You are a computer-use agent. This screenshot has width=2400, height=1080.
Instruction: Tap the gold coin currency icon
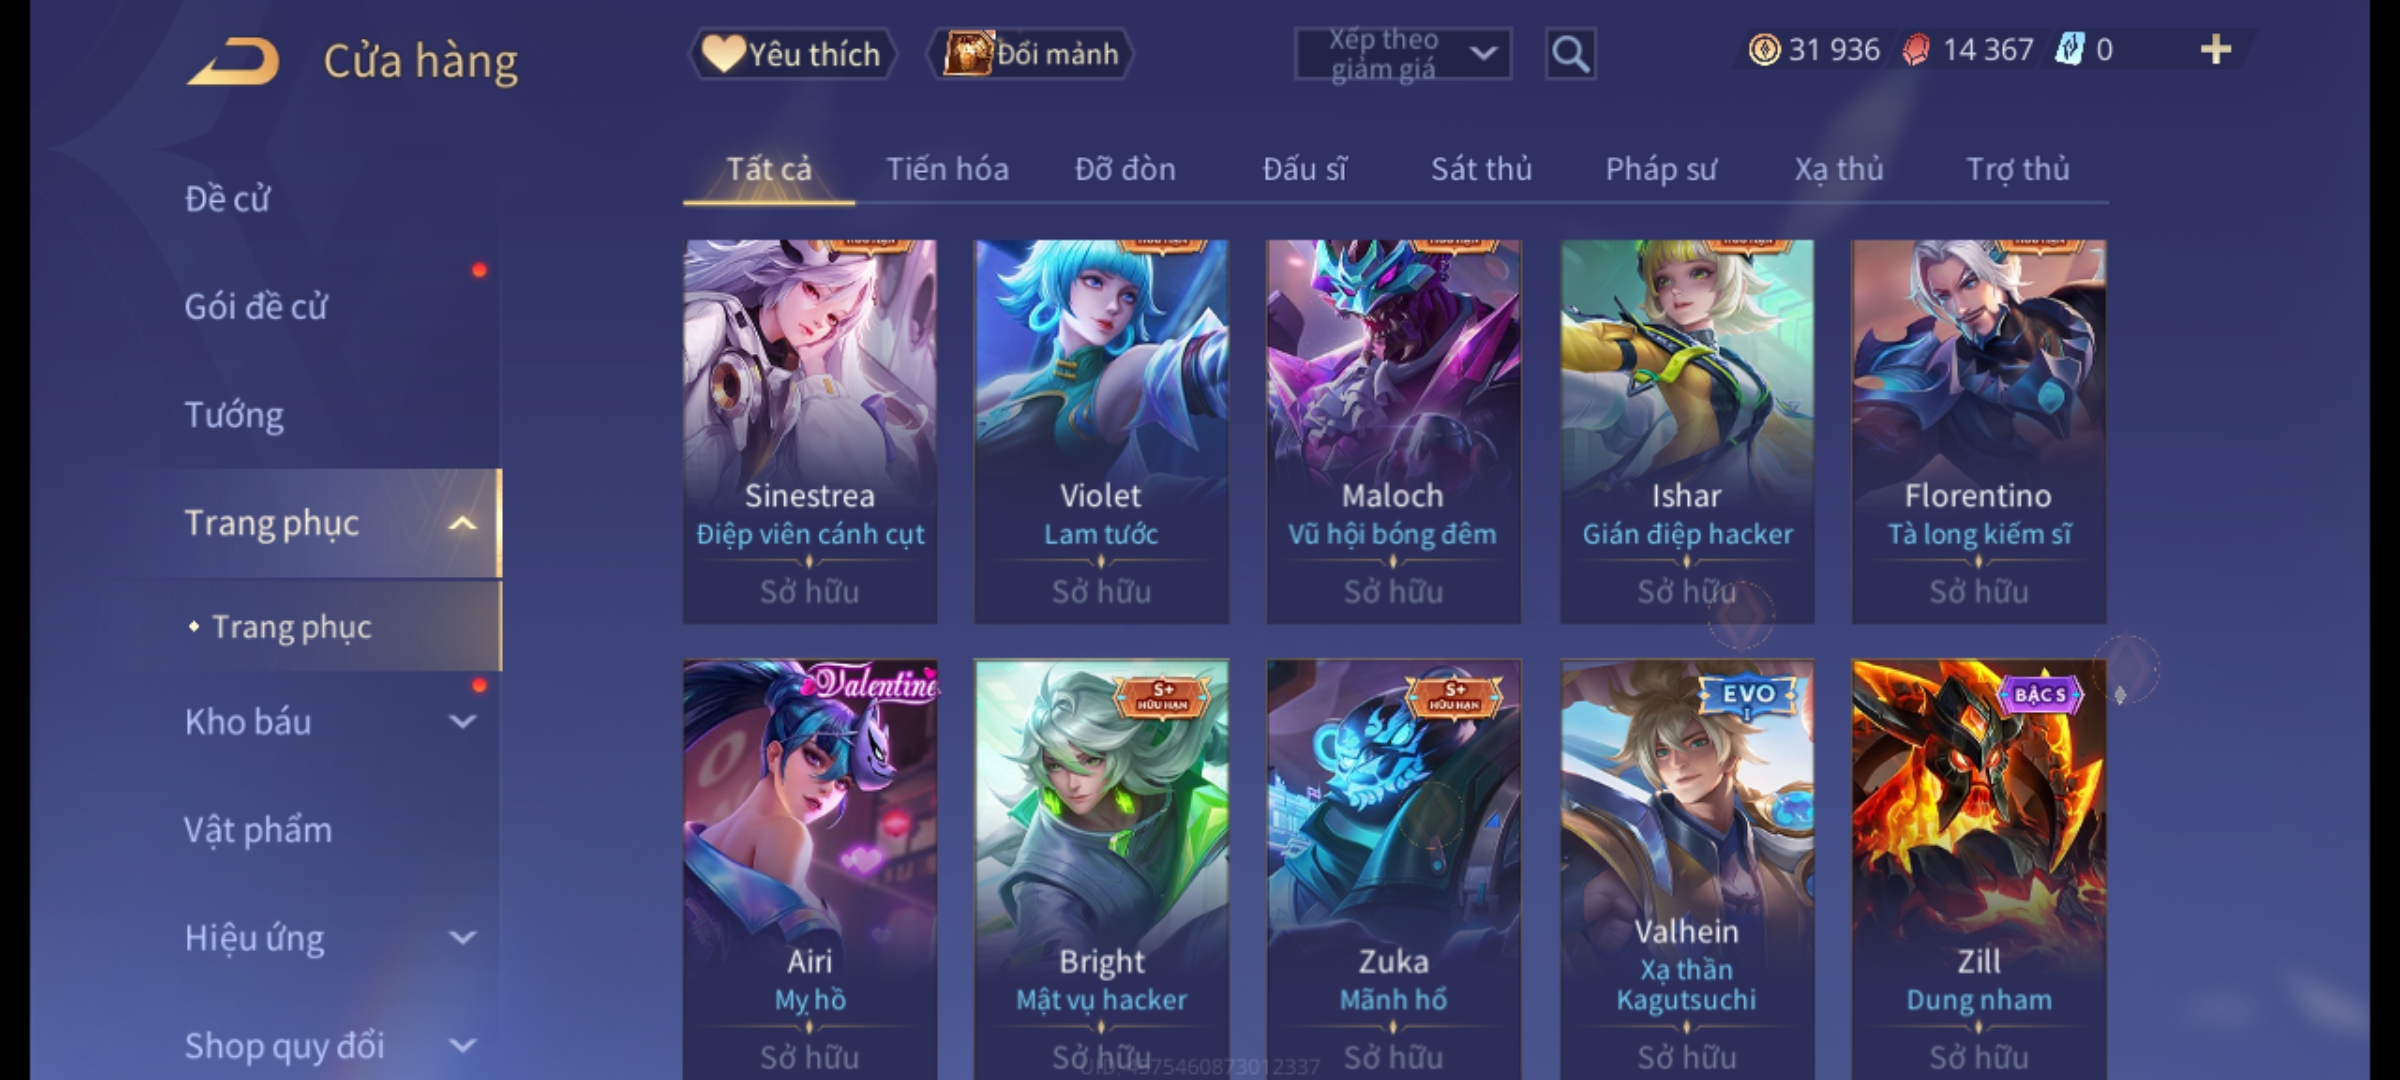point(1764,50)
